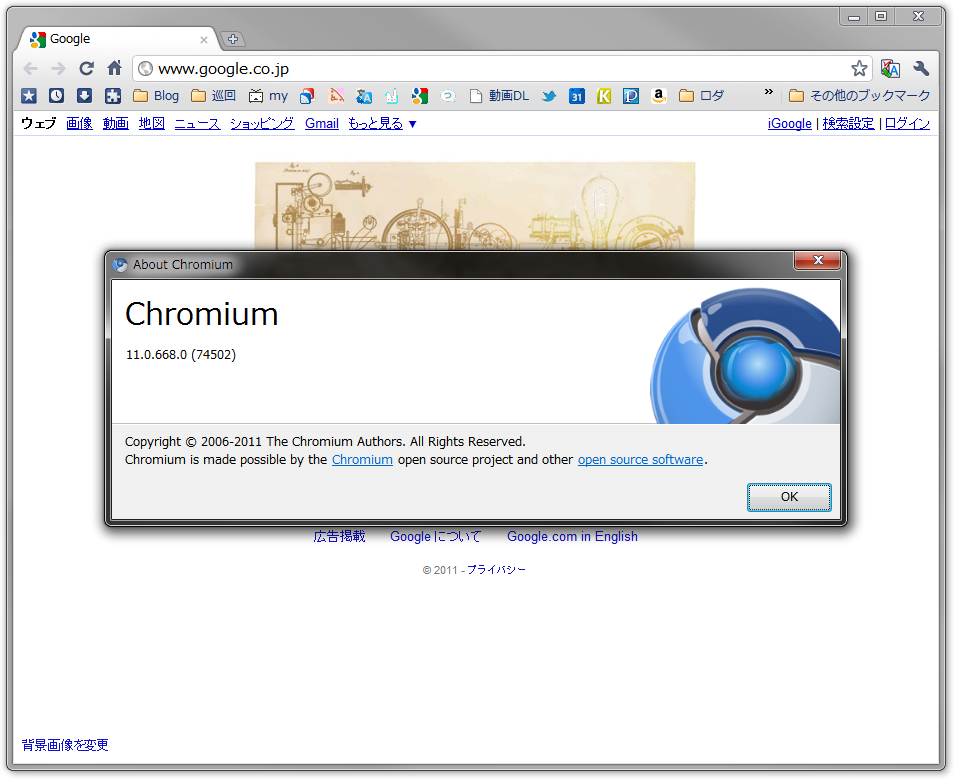Click the Google doodle image
The image size is (954, 779).
tap(475, 206)
